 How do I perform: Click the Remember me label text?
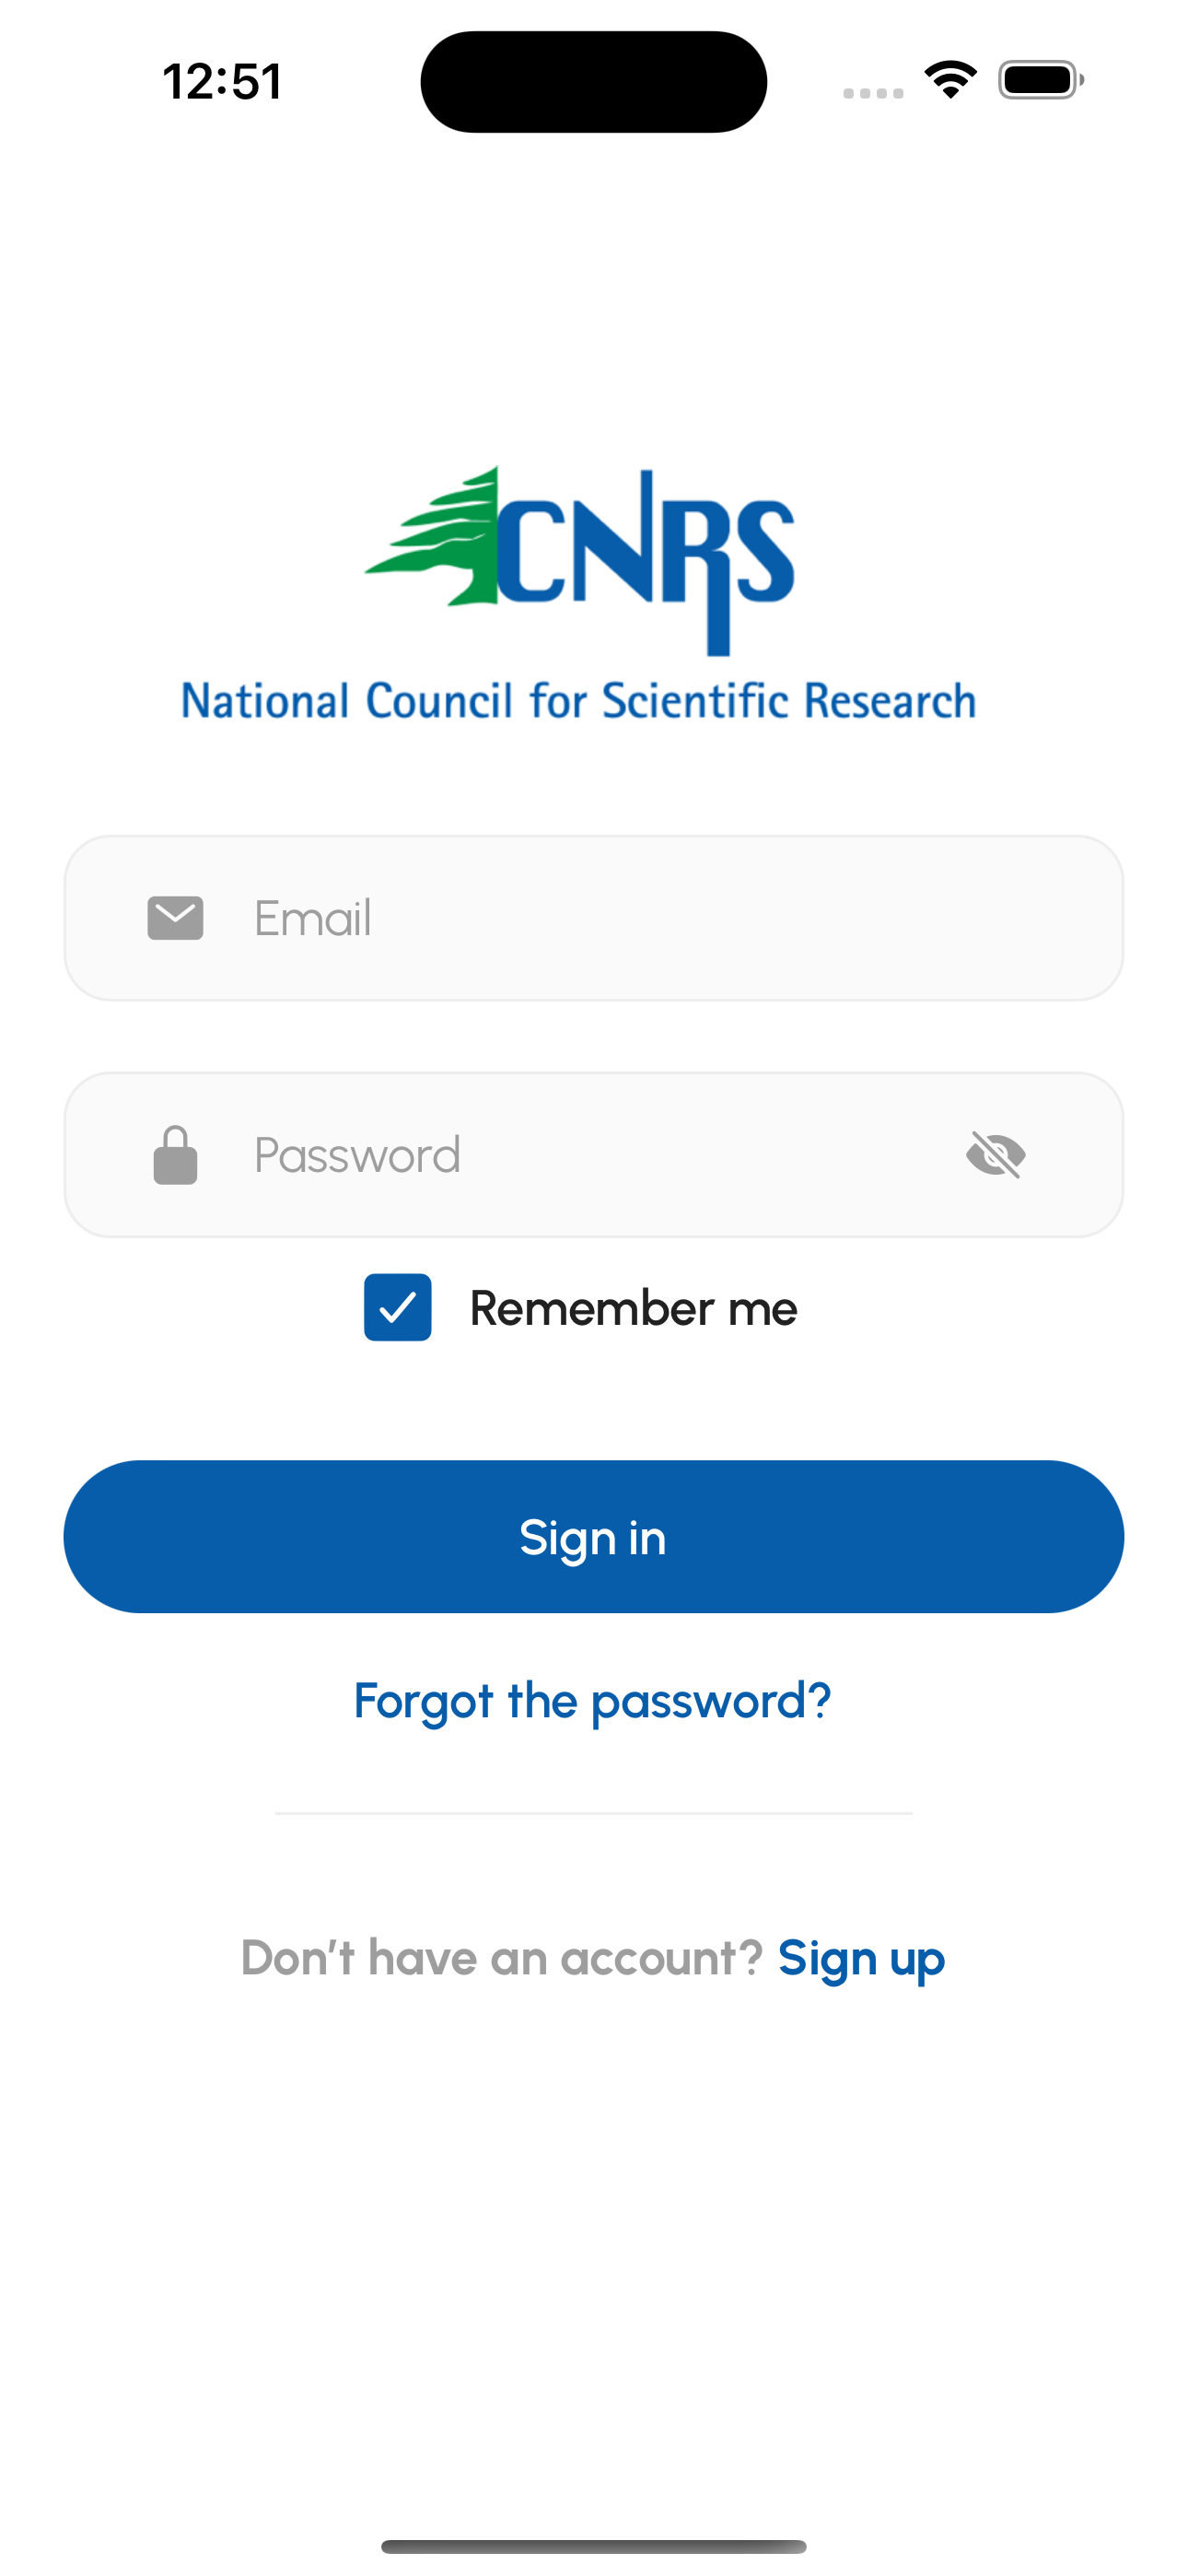point(634,1308)
